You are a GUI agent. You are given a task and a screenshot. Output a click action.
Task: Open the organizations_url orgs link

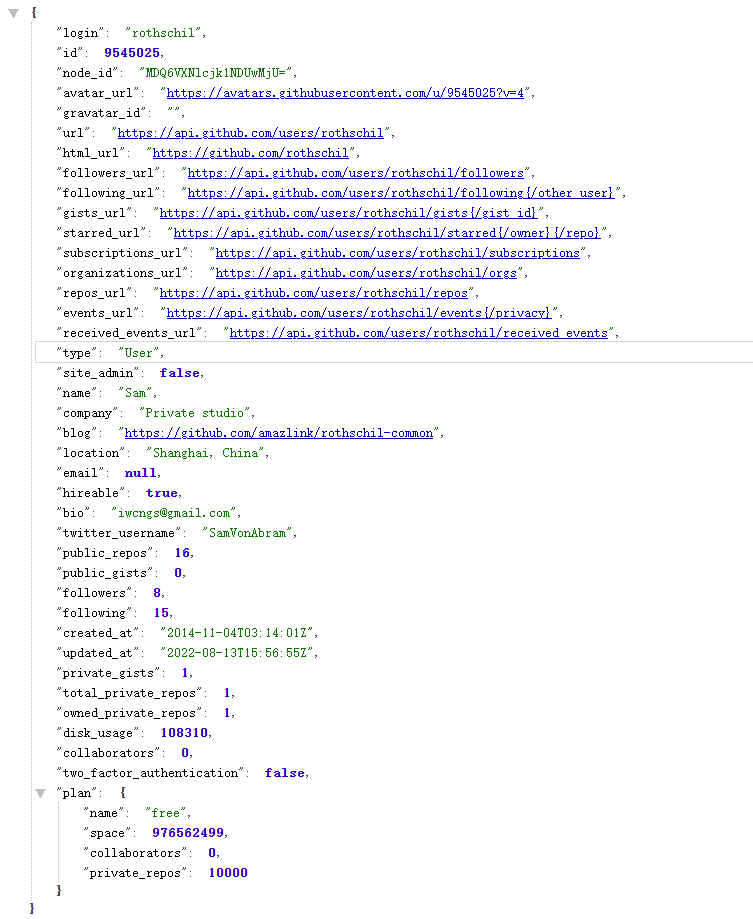366,273
